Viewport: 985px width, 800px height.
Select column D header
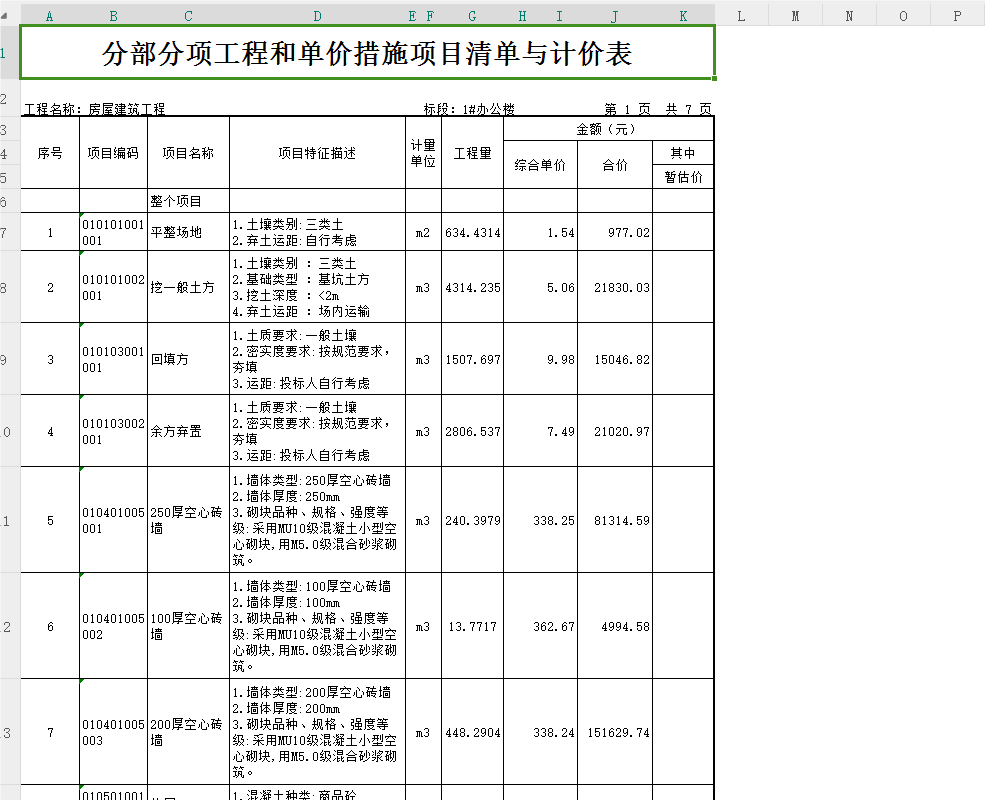coord(317,16)
